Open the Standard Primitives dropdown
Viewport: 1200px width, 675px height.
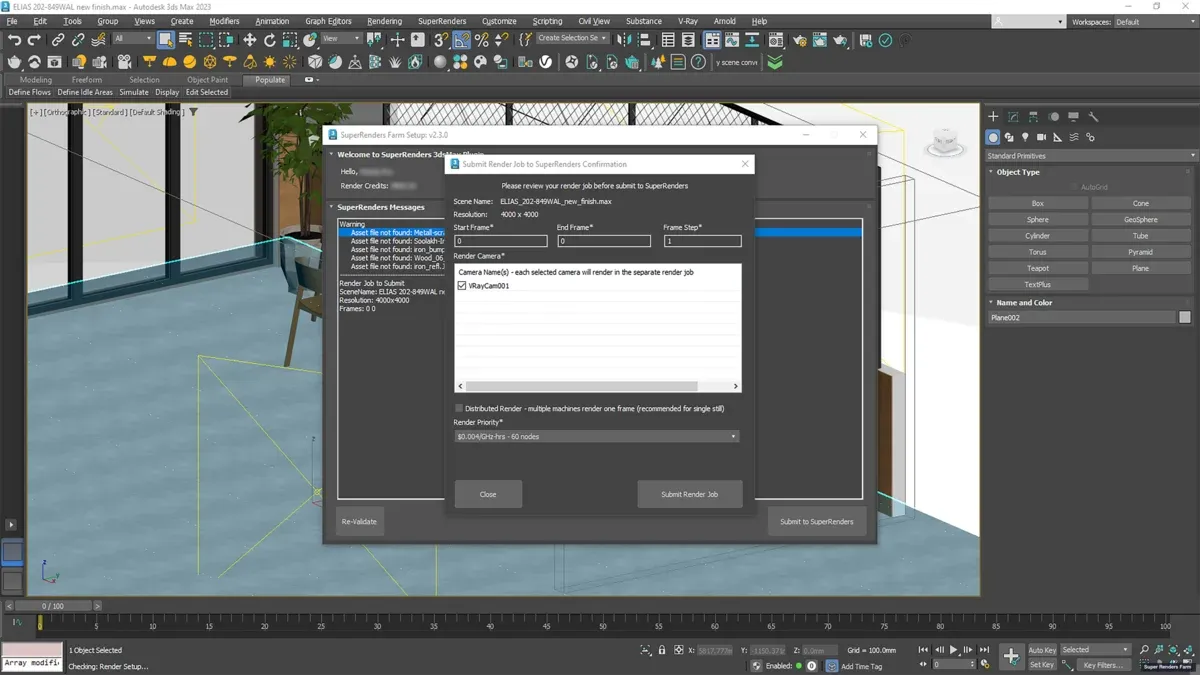click(1091, 156)
